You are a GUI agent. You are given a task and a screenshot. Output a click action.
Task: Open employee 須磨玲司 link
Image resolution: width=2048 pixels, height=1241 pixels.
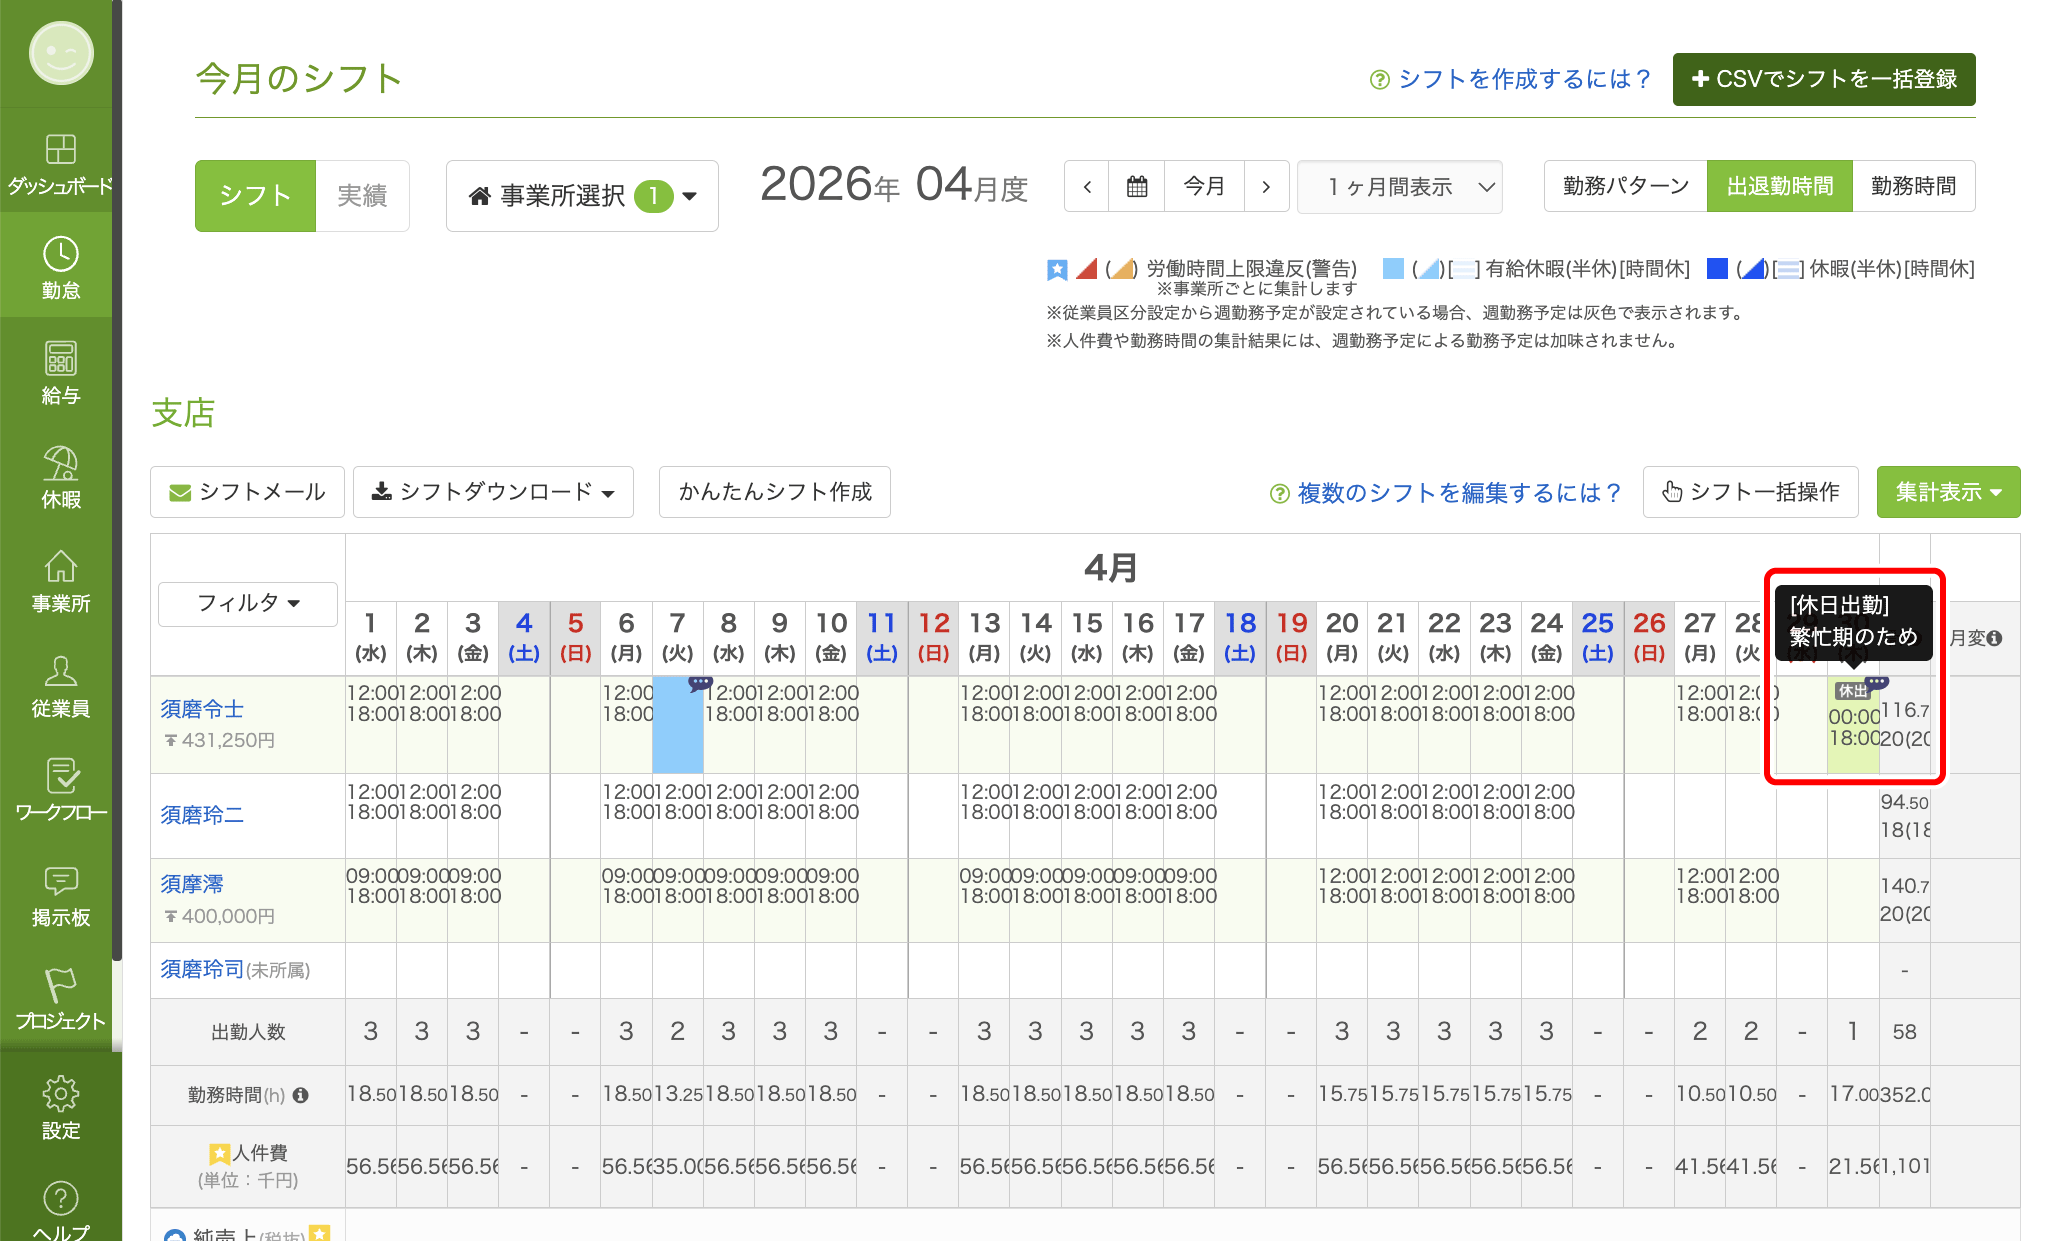click(x=202, y=969)
